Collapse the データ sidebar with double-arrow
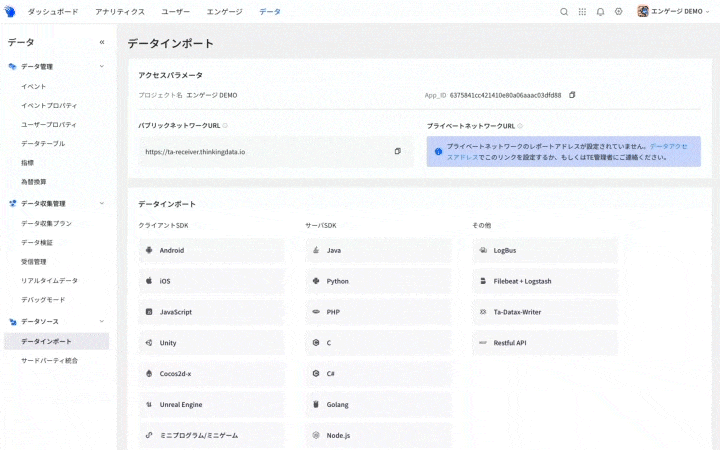 pos(102,42)
